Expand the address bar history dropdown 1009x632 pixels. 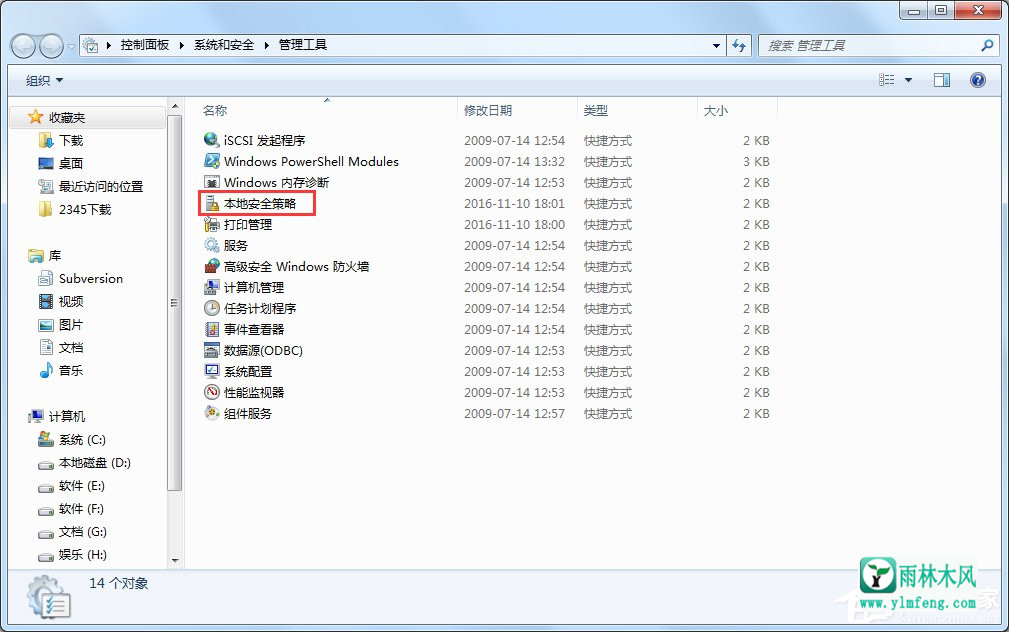point(716,45)
